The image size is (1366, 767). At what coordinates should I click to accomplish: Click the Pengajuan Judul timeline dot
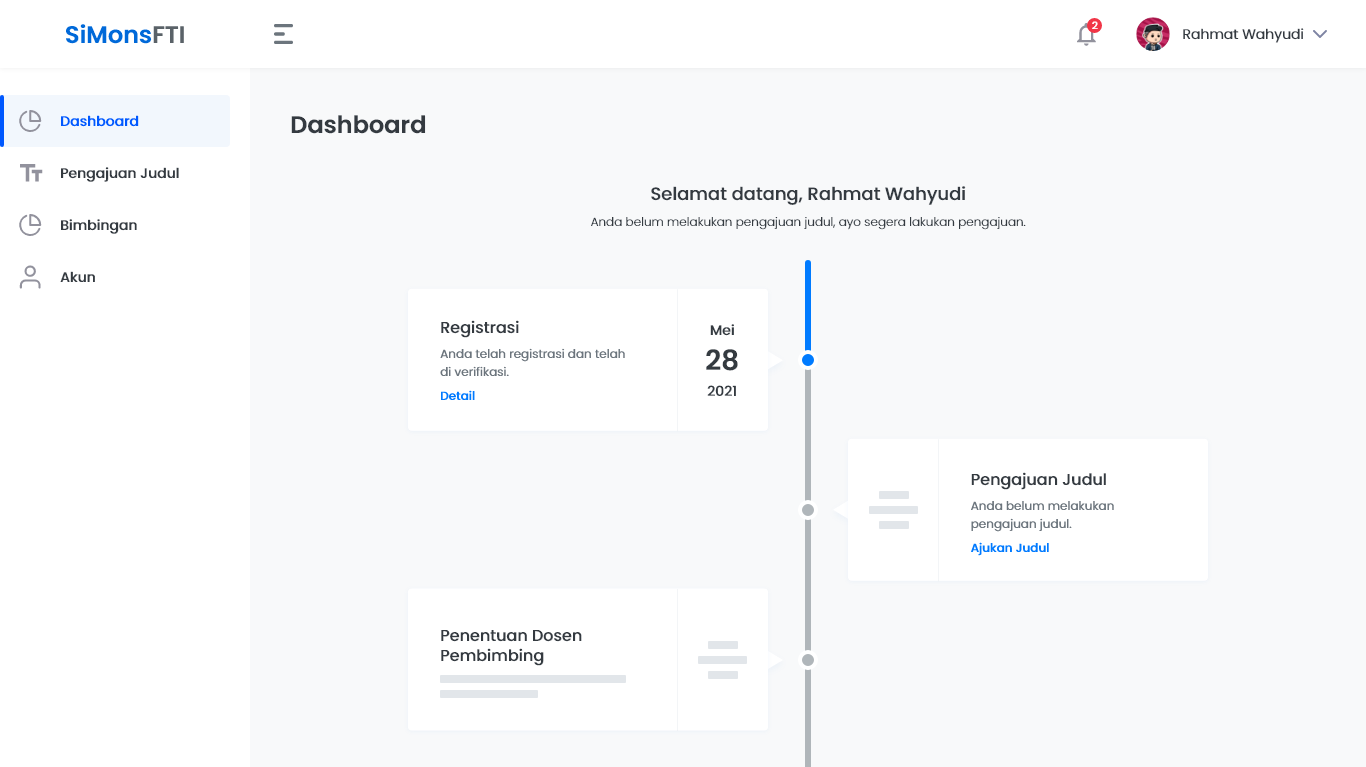808,510
